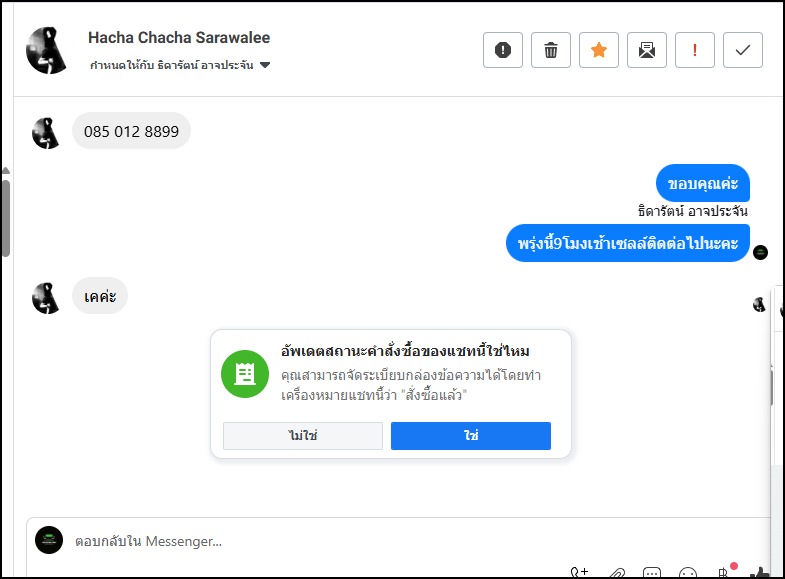Open Hacha Chacha Sarawalee contact name
Image resolution: width=785 pixels, height=579 pixels.
click(179, 38)
